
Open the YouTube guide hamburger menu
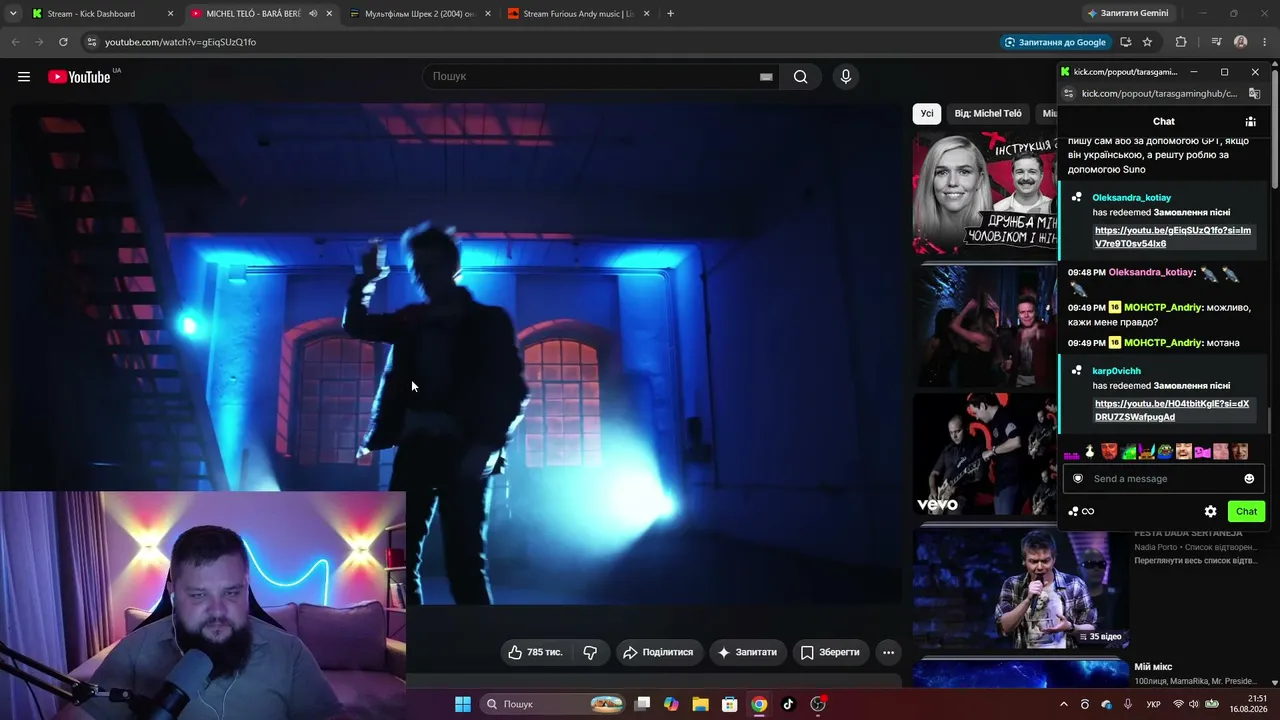tap(24, 77)
